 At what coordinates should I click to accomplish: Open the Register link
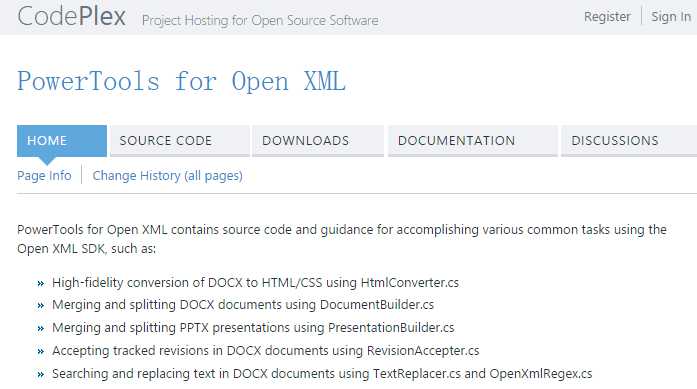[607, 16]
